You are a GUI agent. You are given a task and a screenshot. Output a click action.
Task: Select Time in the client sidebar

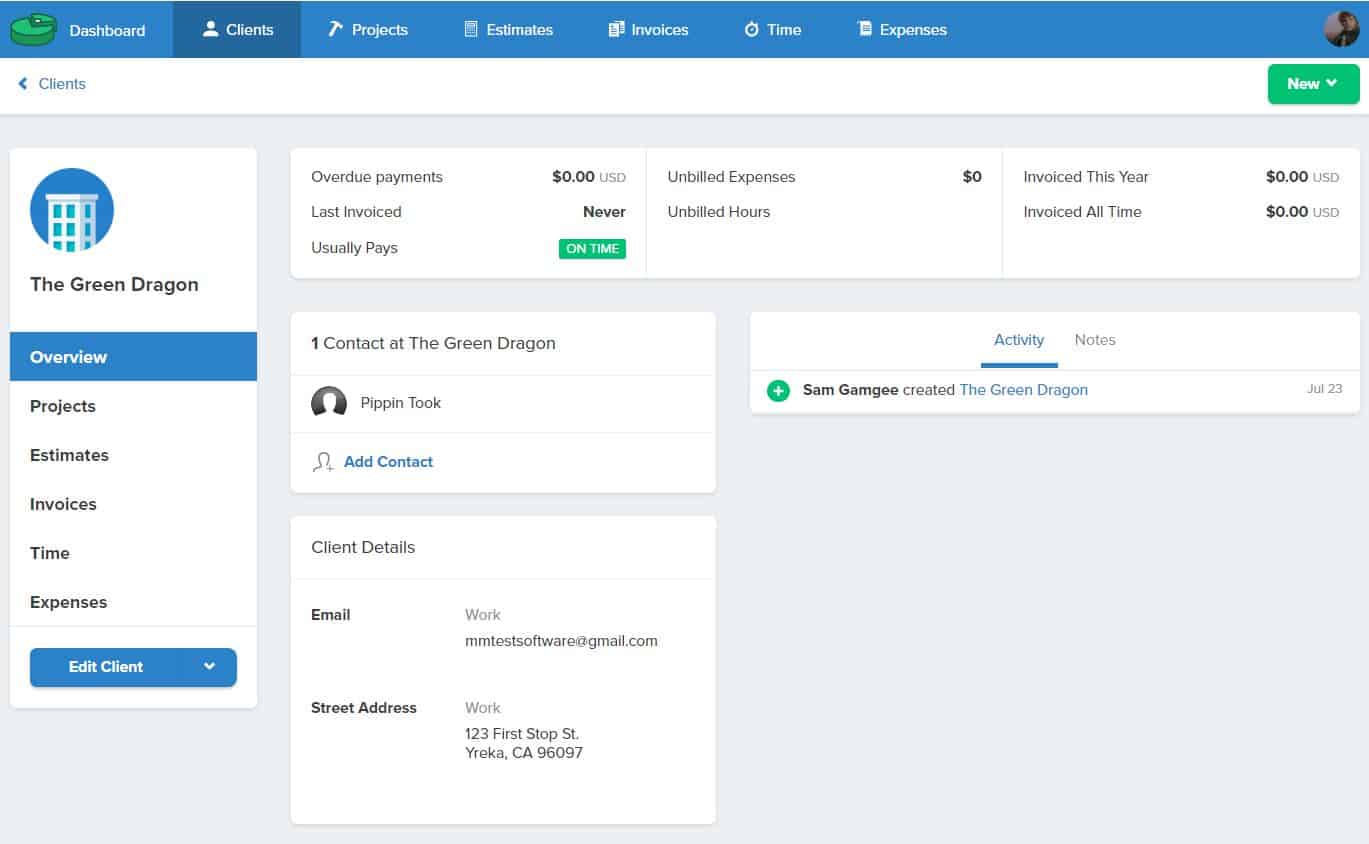133,553
